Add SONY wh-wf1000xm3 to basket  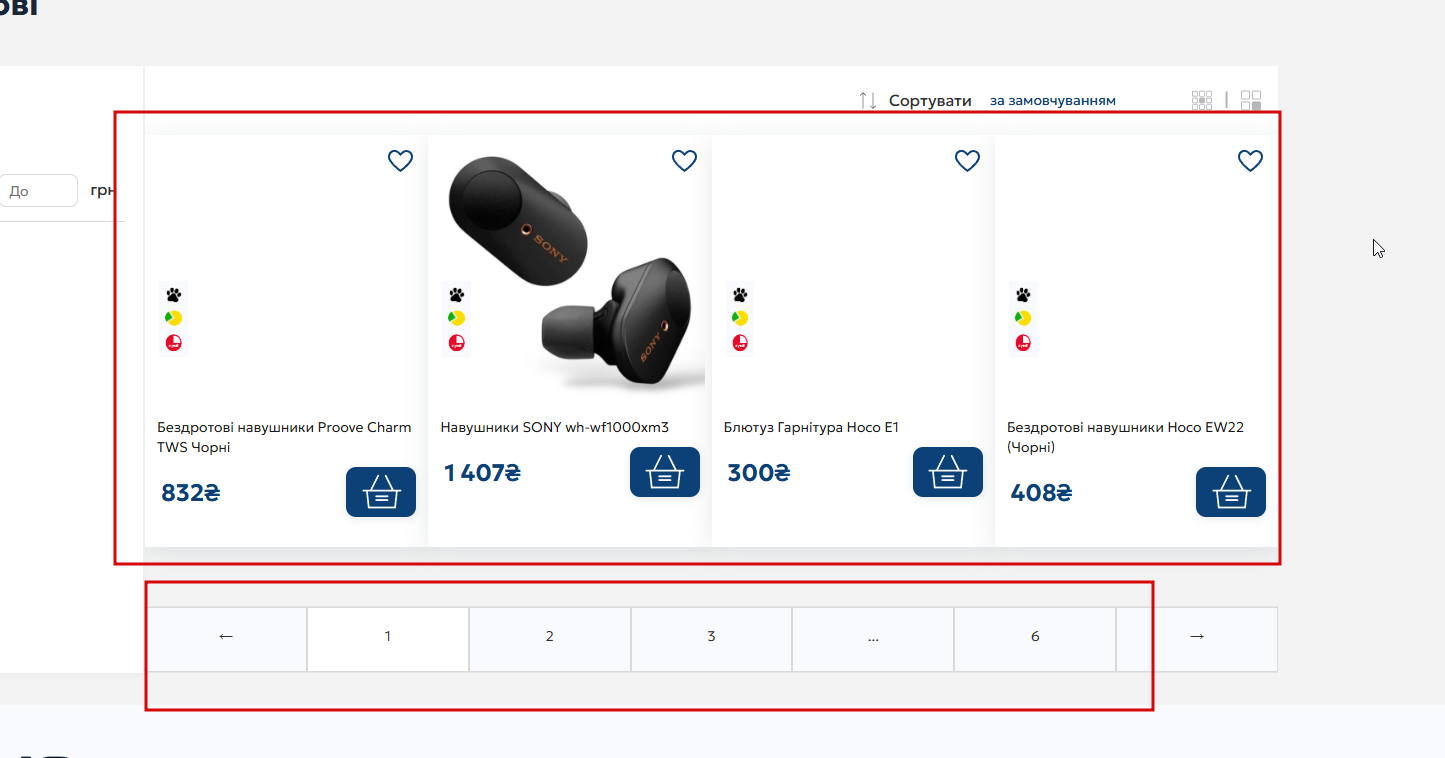(665, 472)
